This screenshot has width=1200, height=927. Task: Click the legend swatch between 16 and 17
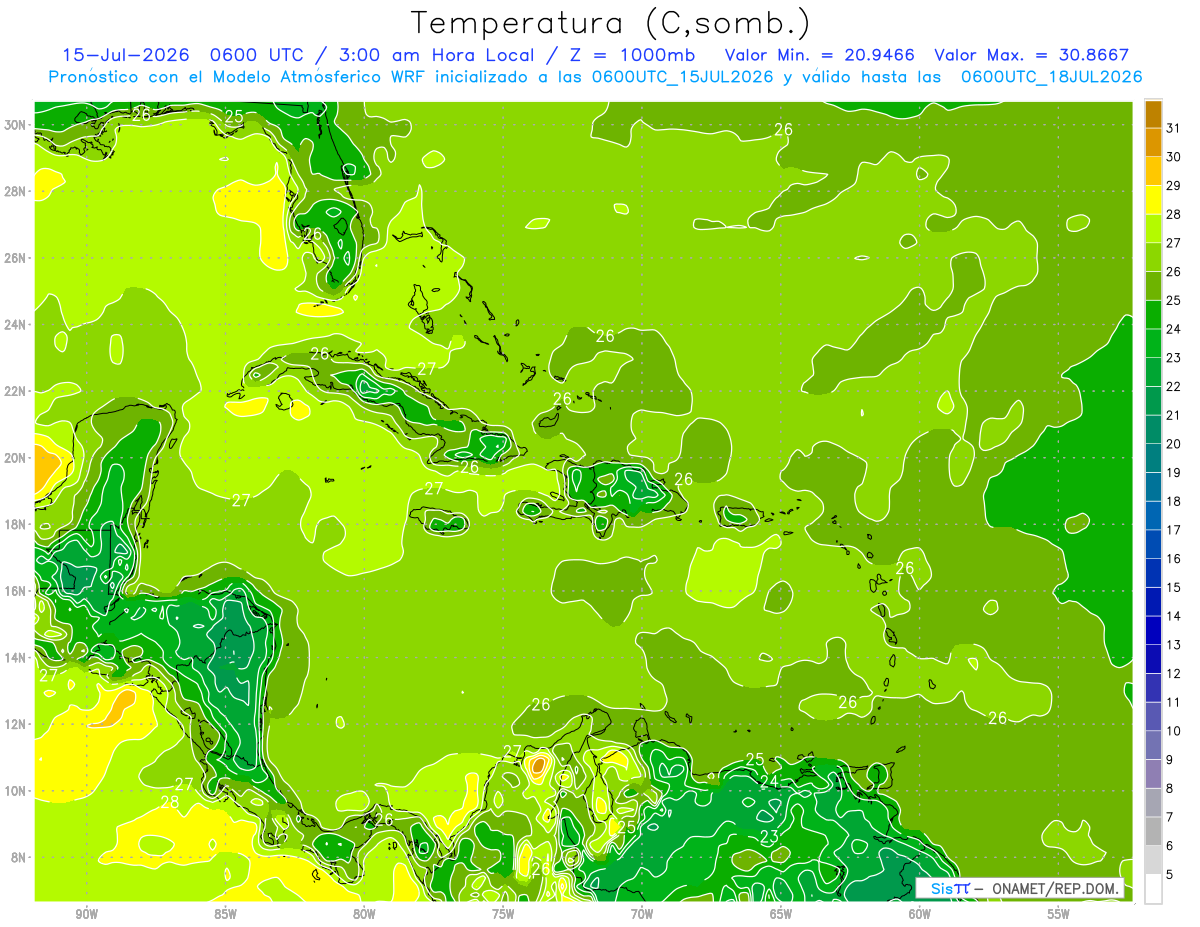click(x=1153, y=544)
